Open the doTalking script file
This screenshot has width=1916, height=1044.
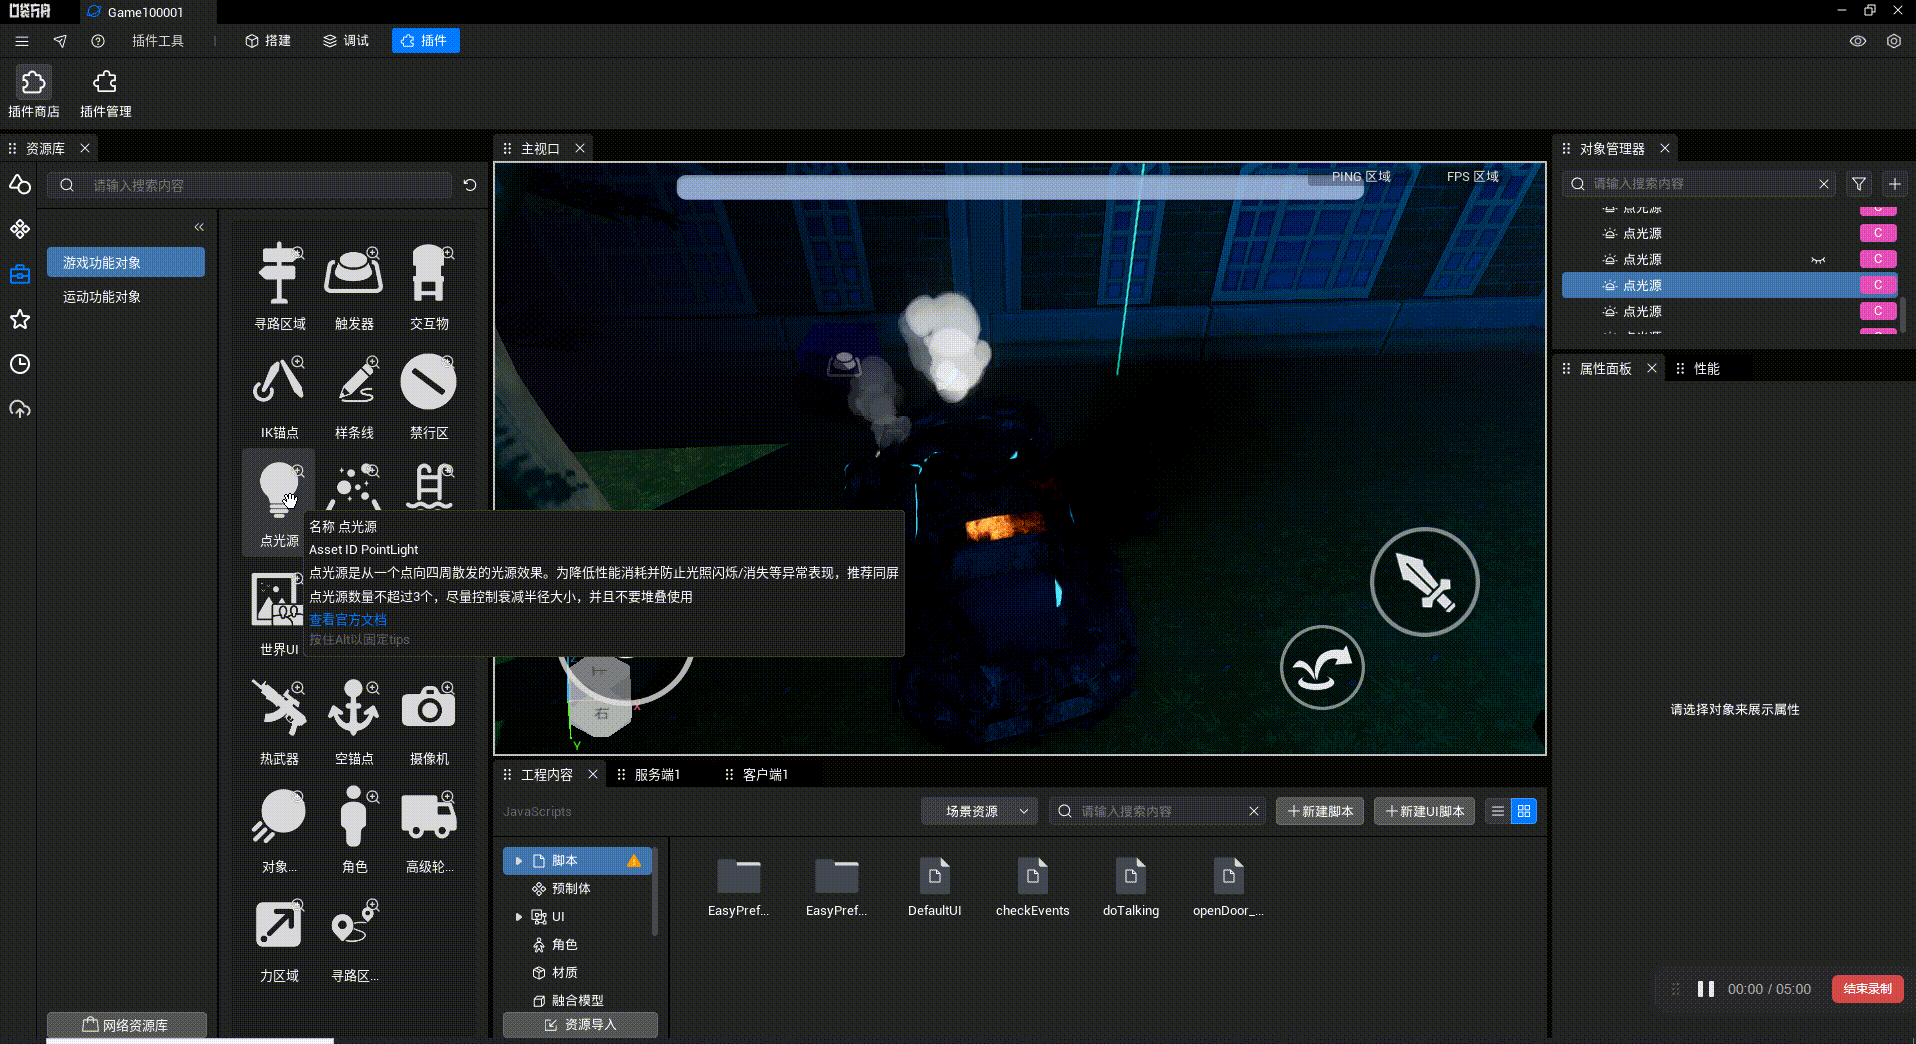click(1130, 887)
